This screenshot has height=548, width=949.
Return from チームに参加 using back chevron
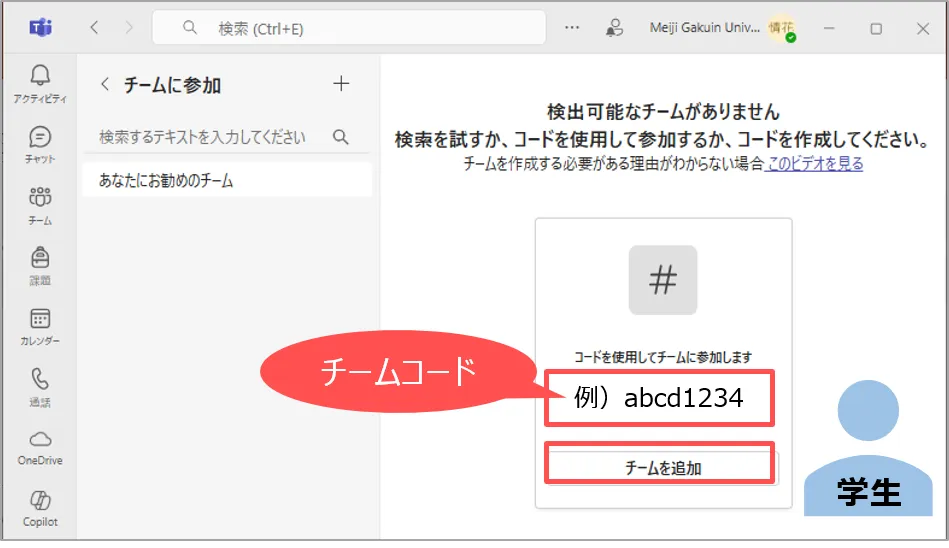tap(105, 85)
